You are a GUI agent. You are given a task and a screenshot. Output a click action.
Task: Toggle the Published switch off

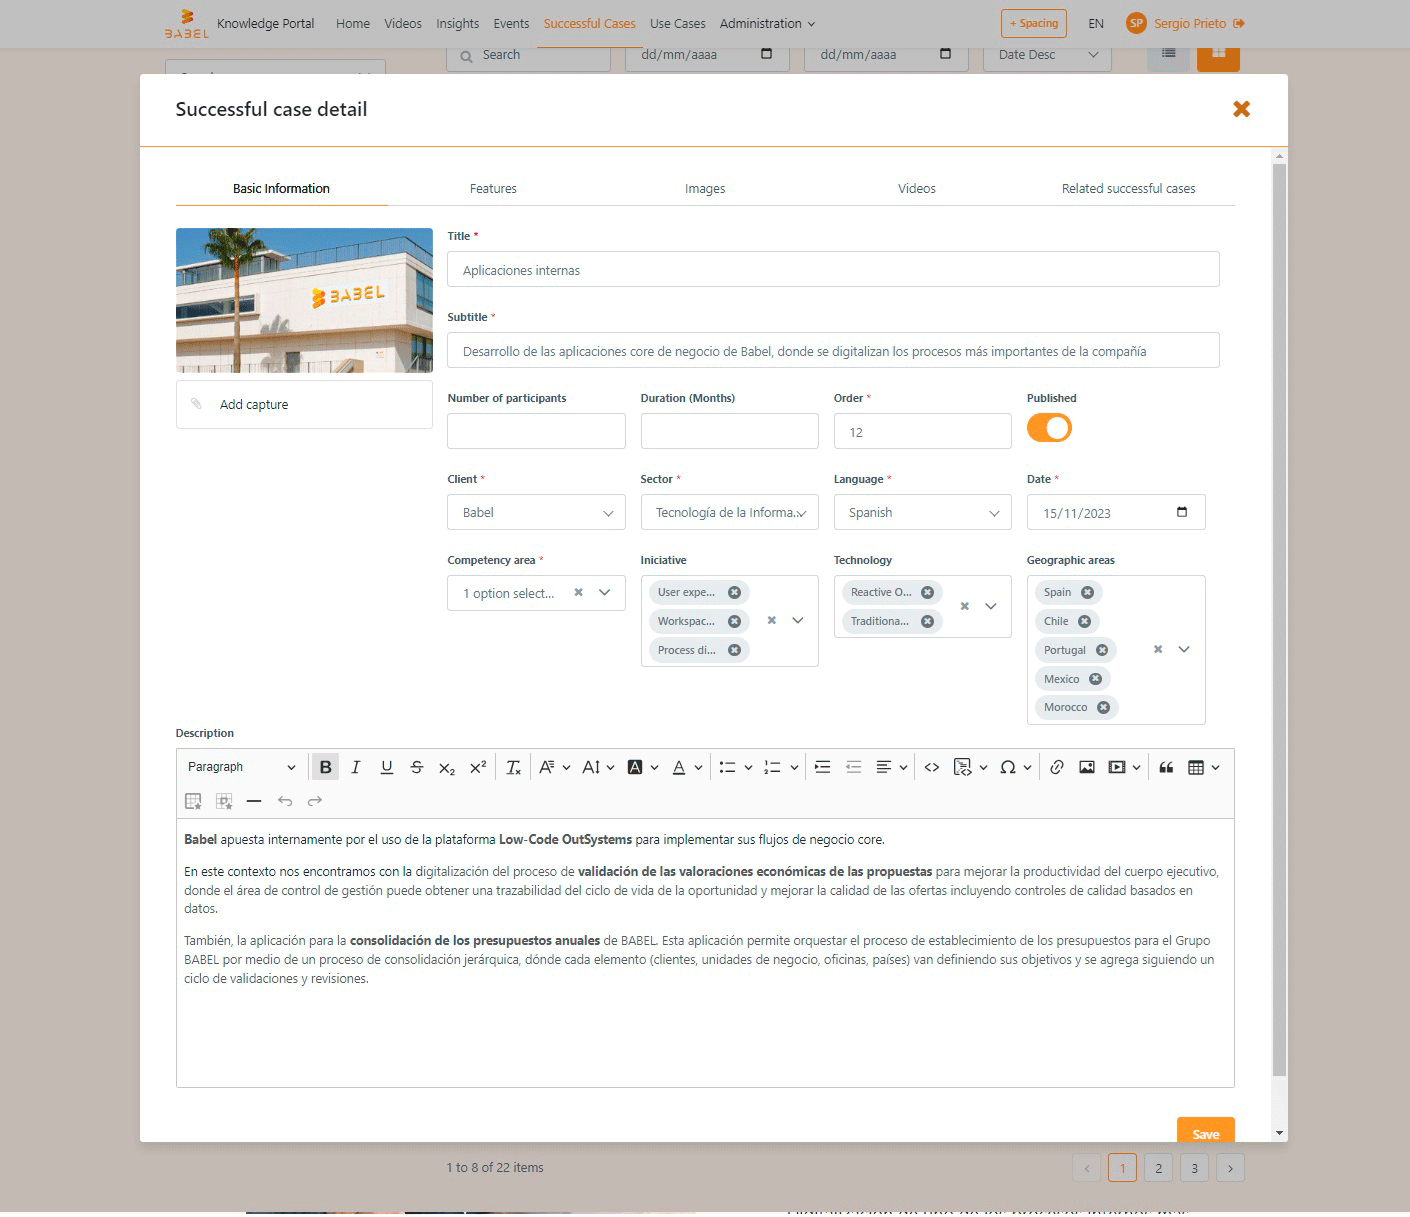(1049, 428)
